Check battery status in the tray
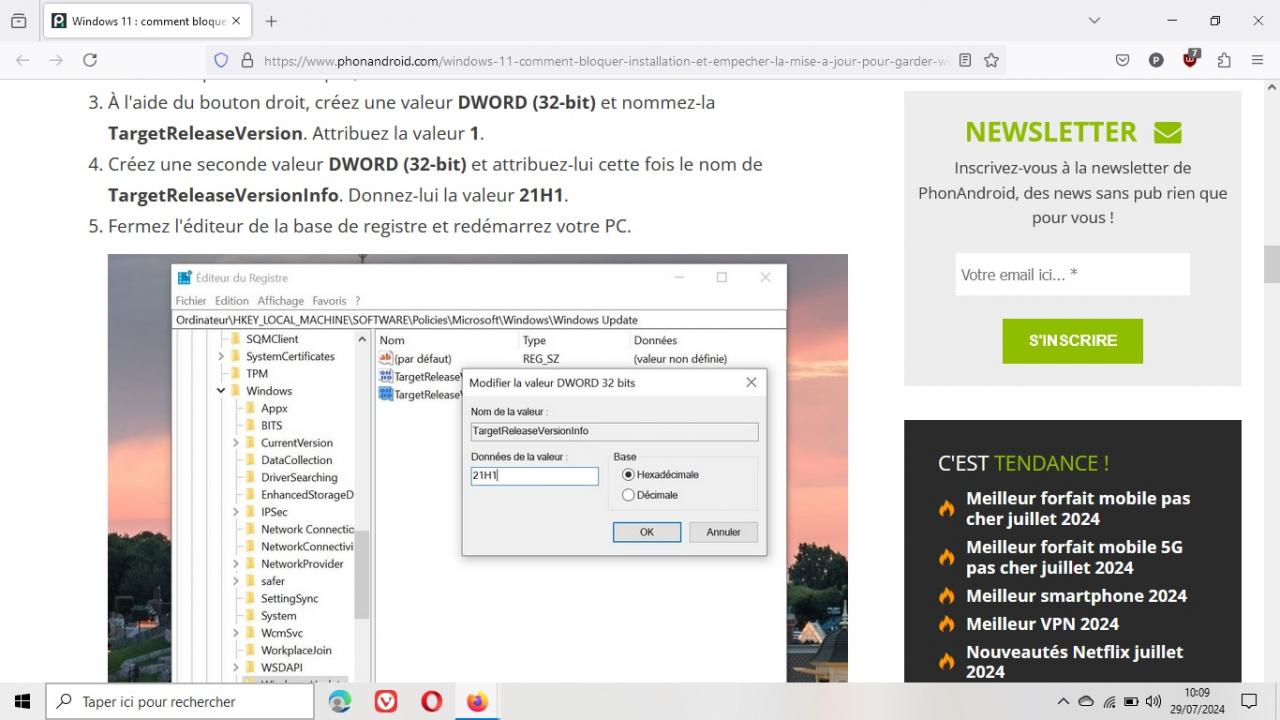 point(1131,702)
